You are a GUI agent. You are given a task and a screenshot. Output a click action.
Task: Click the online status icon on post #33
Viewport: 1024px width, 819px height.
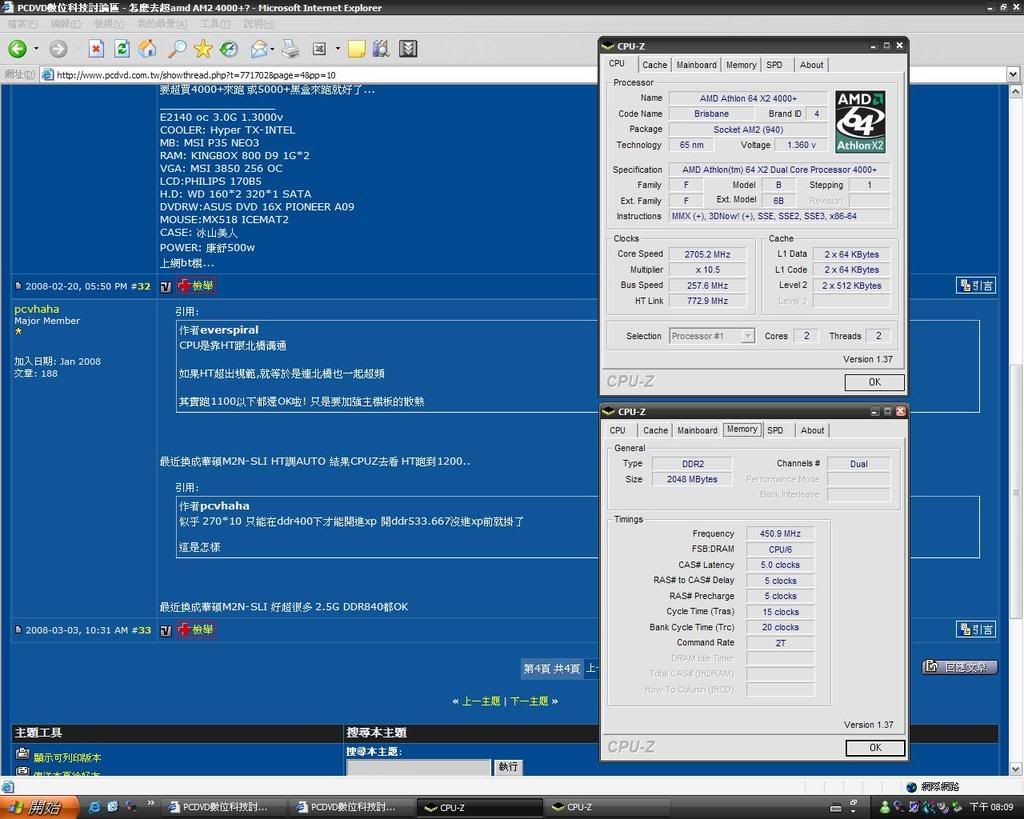click(x=166, y=630)
